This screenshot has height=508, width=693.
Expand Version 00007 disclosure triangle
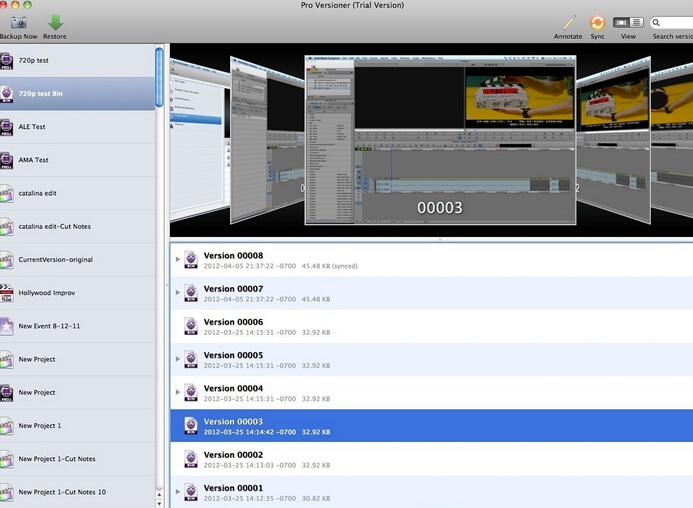click(x=178, y=293)
